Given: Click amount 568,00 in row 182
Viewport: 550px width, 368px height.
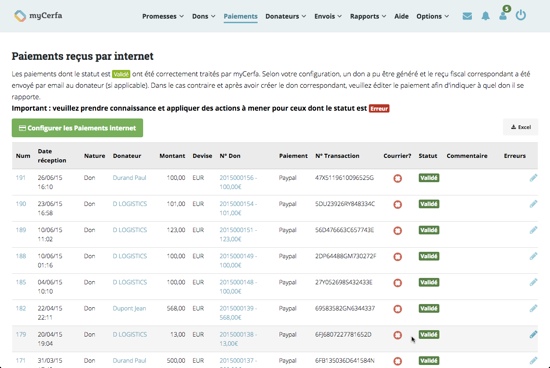Looking at the screenshot, I should point(176,308).
